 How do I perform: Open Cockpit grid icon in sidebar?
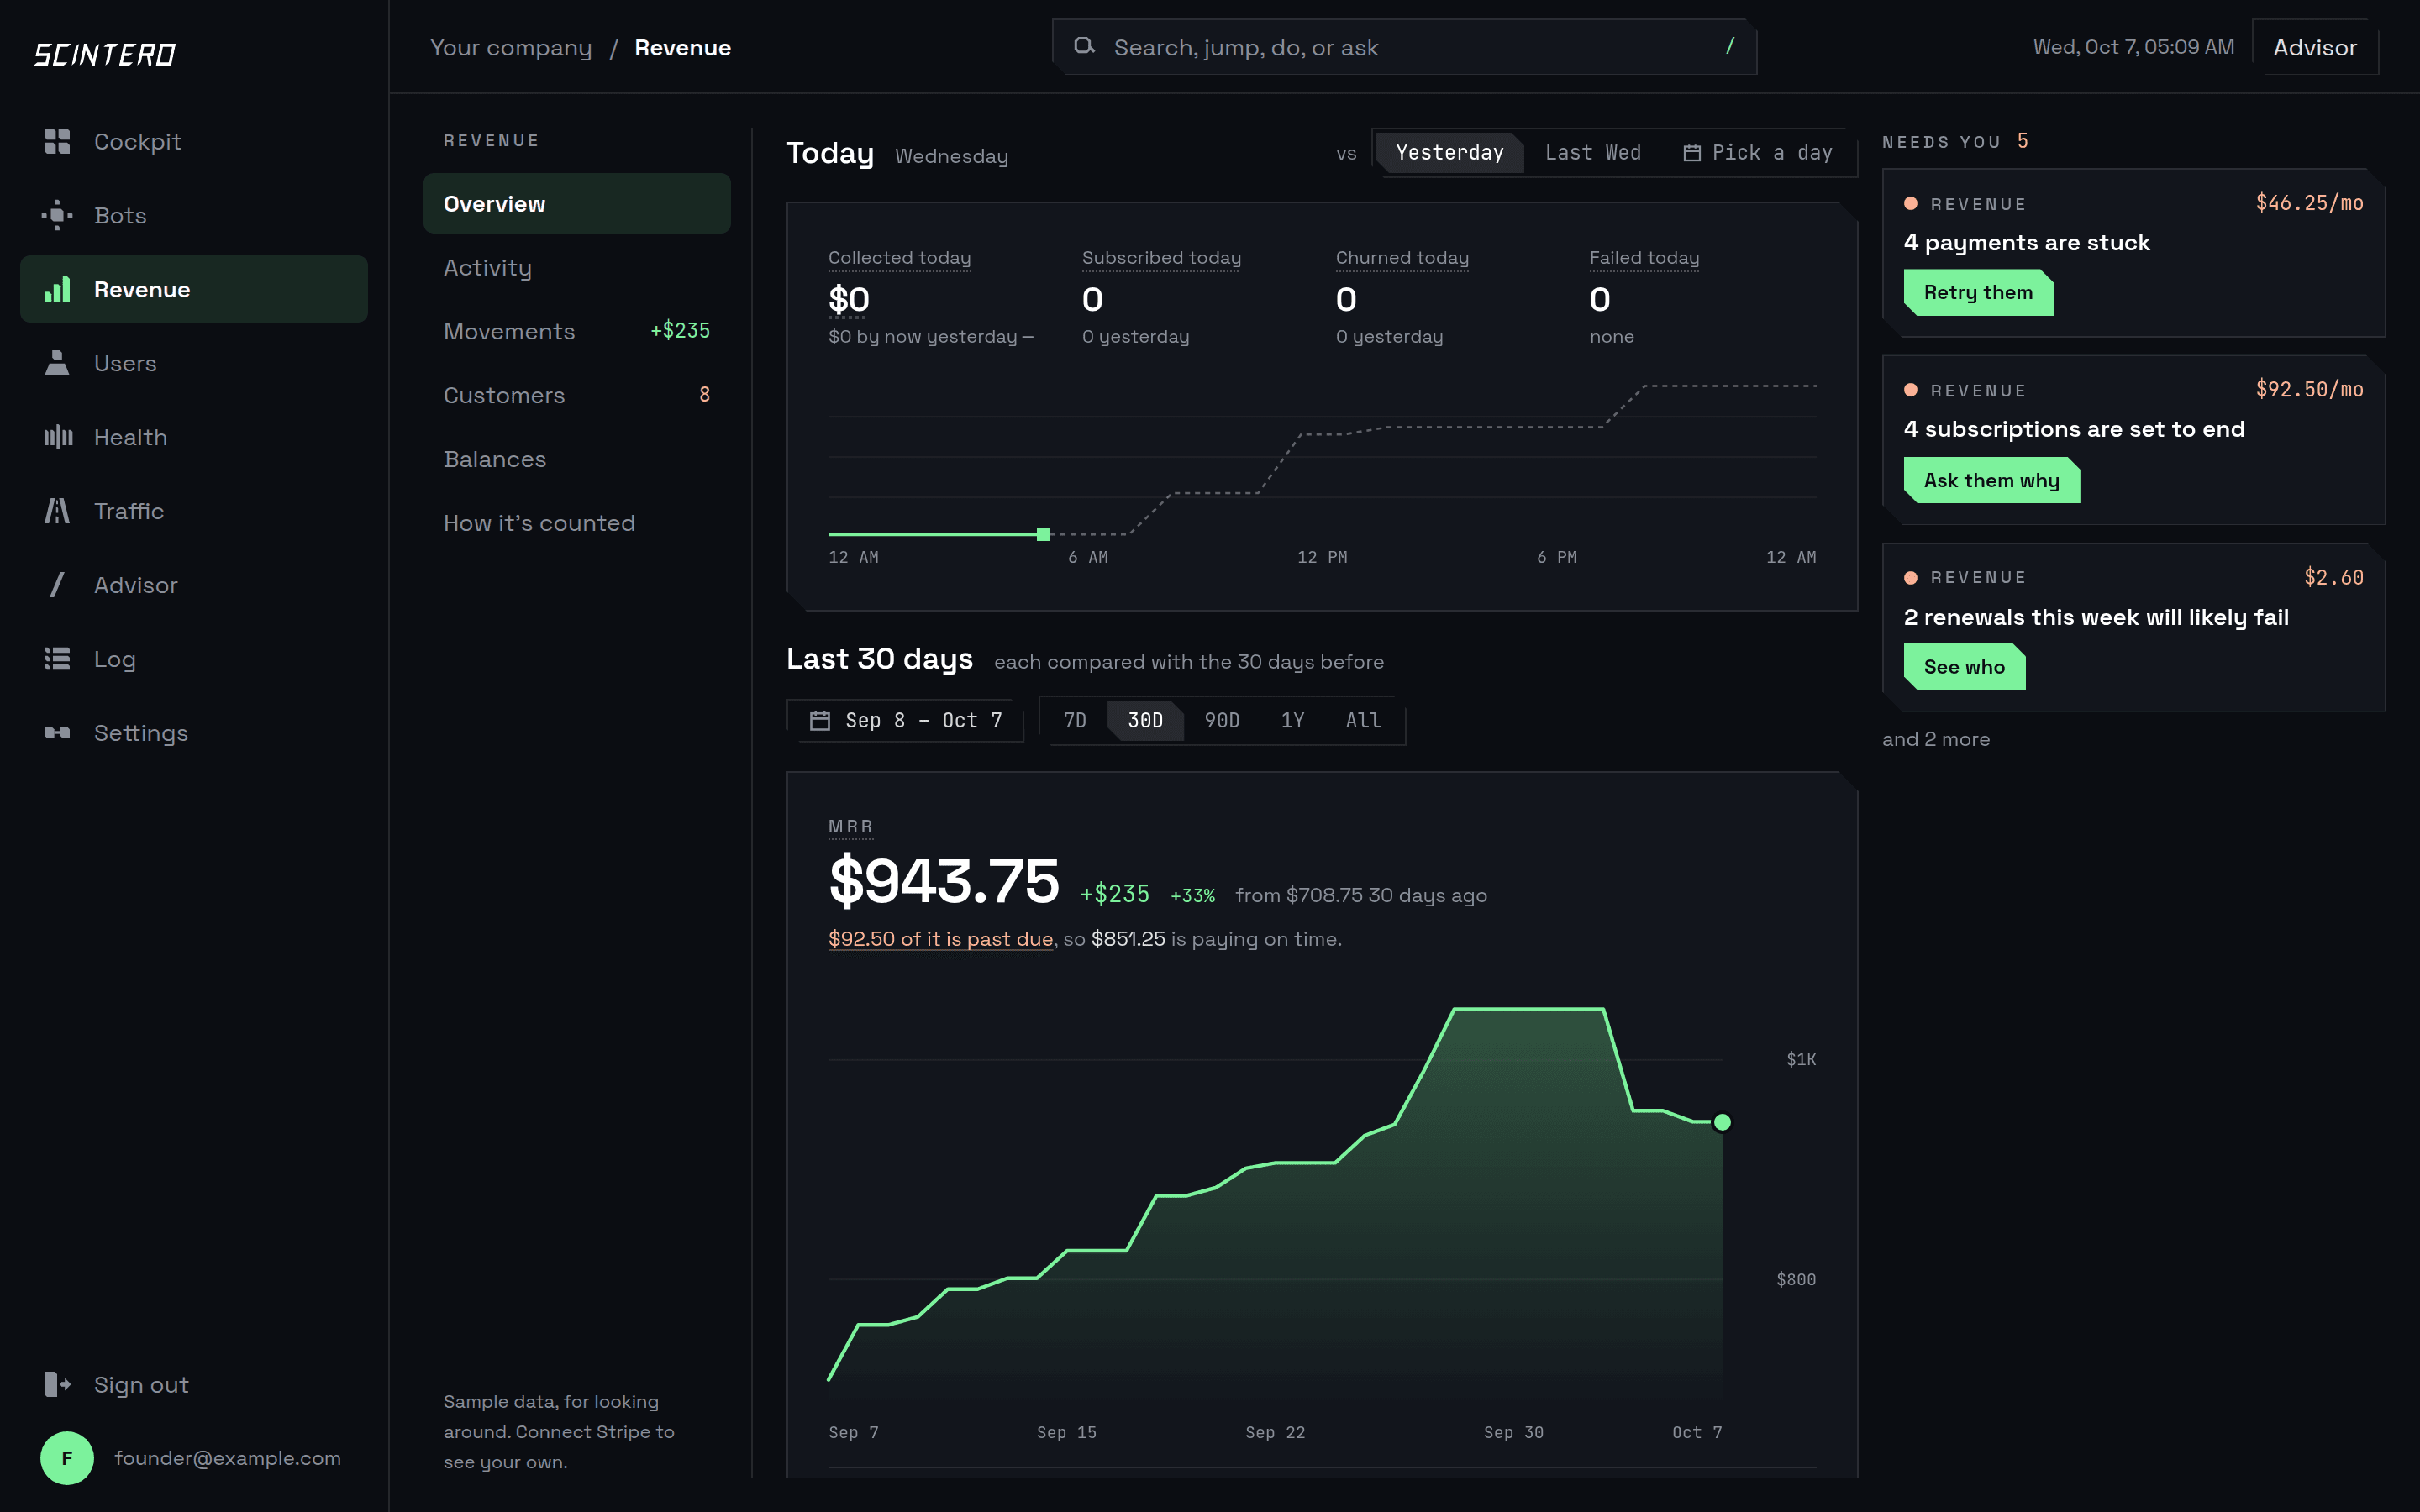tap(57, 141)
